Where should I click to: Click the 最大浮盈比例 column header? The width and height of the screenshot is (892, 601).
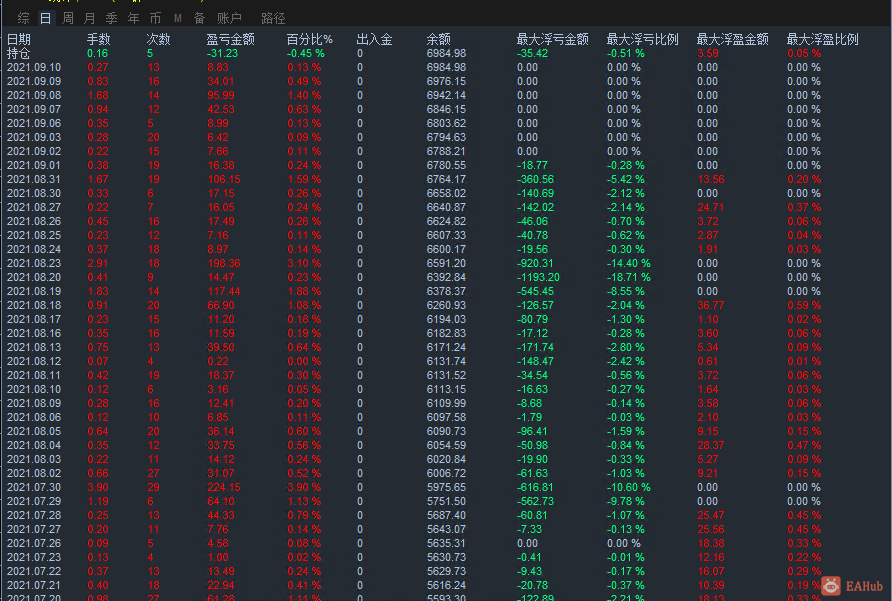point(823,39)
